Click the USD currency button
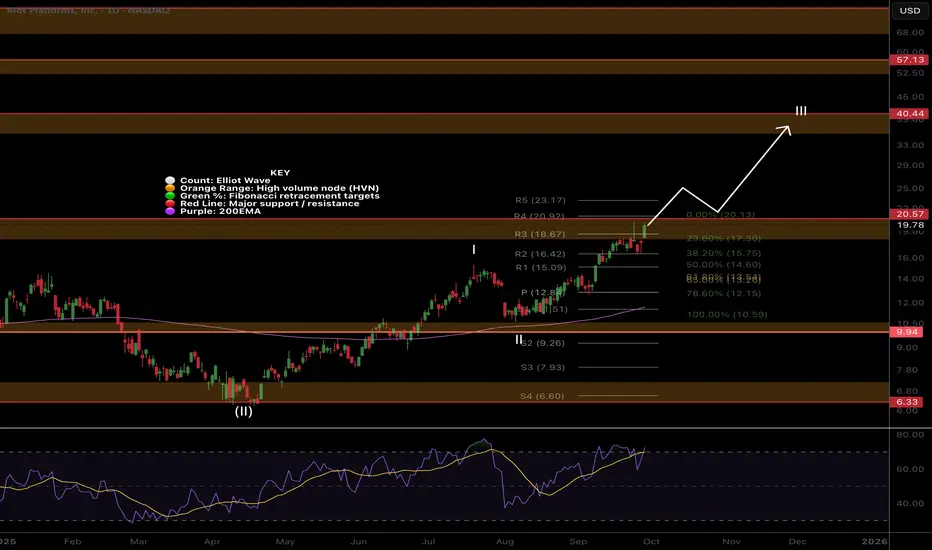Image resolution: width=932 pixels, height=550 pixels. pos(909,11)
